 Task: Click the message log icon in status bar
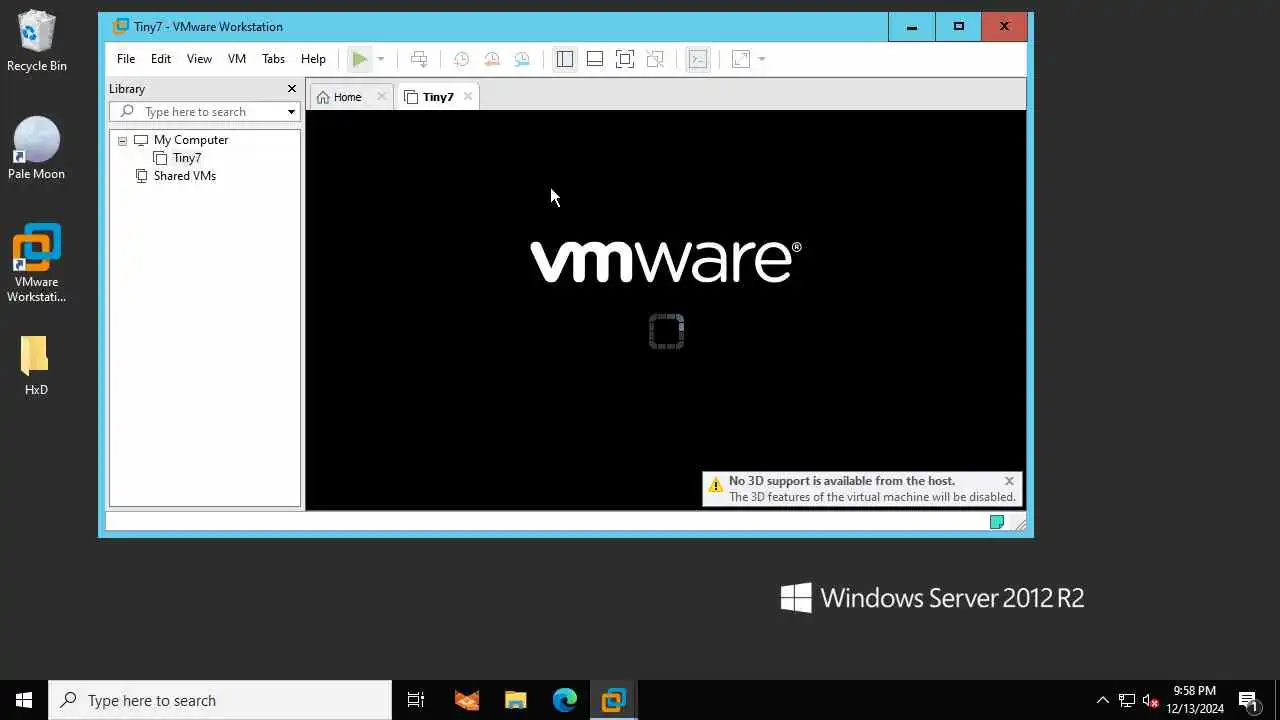coord(997,522)
